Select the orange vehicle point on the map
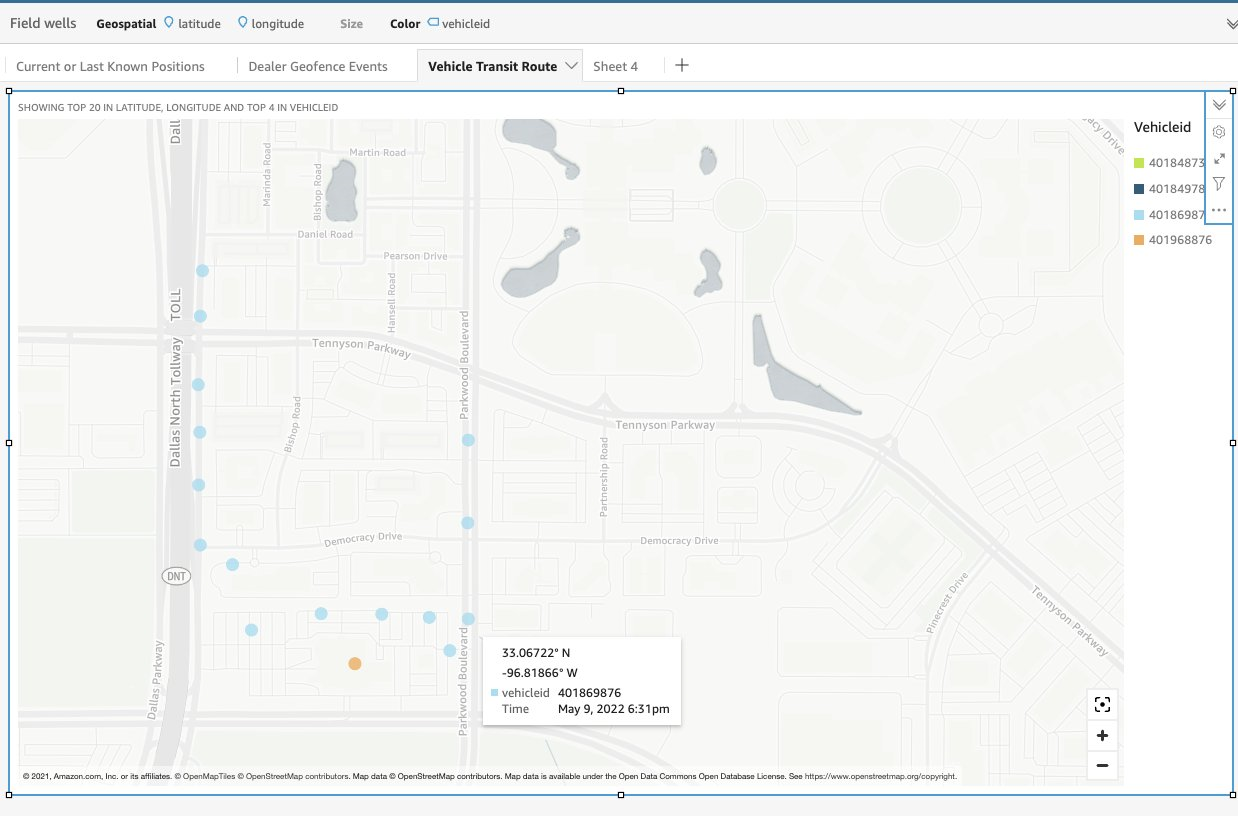1238x816 pixels. tap(354, 663)
